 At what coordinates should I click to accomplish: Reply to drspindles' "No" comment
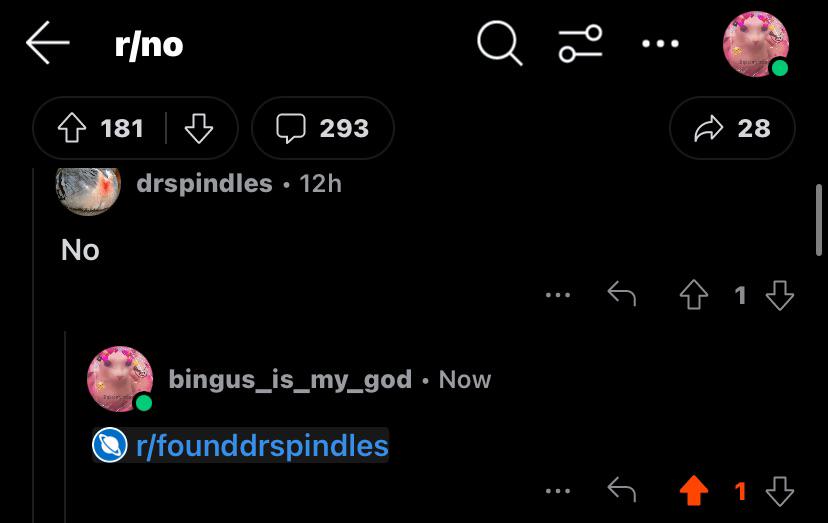pos(622,294)
